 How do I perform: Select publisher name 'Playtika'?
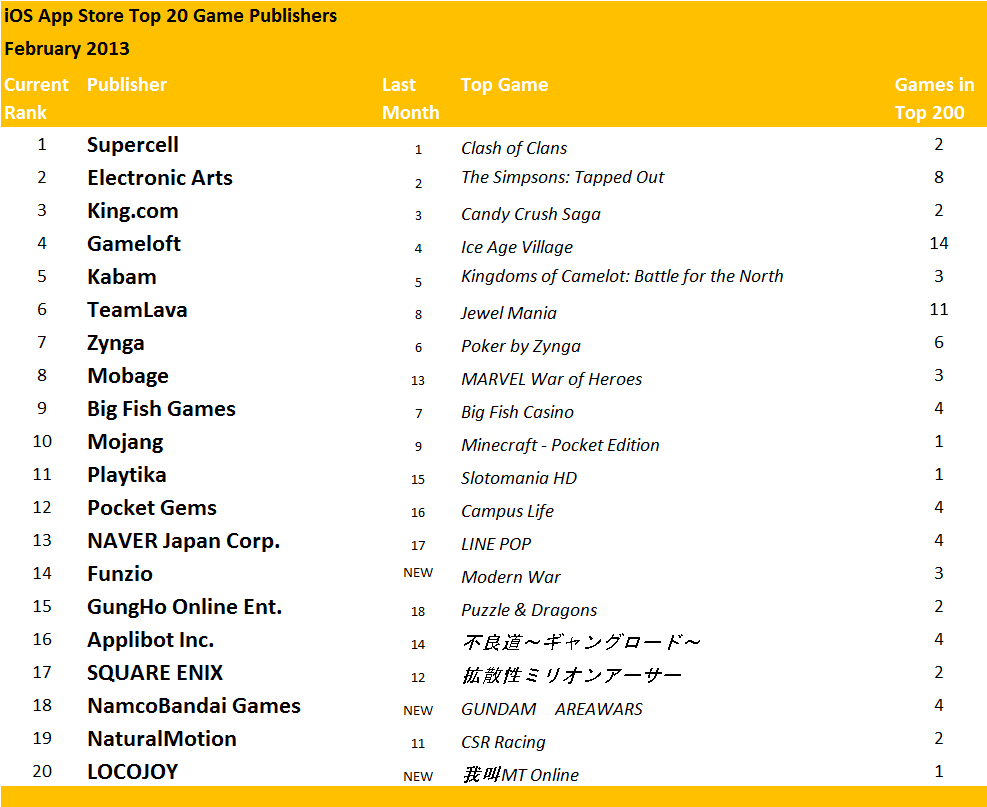pyautogui.click(x=127, y=475)
